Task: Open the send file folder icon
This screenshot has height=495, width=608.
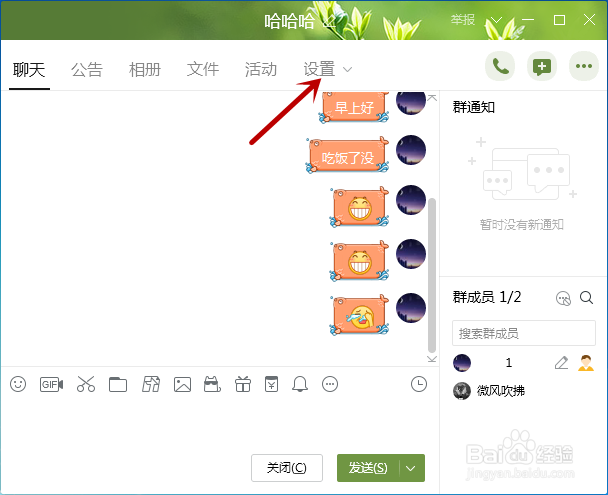Action: [x=118, y=385]
